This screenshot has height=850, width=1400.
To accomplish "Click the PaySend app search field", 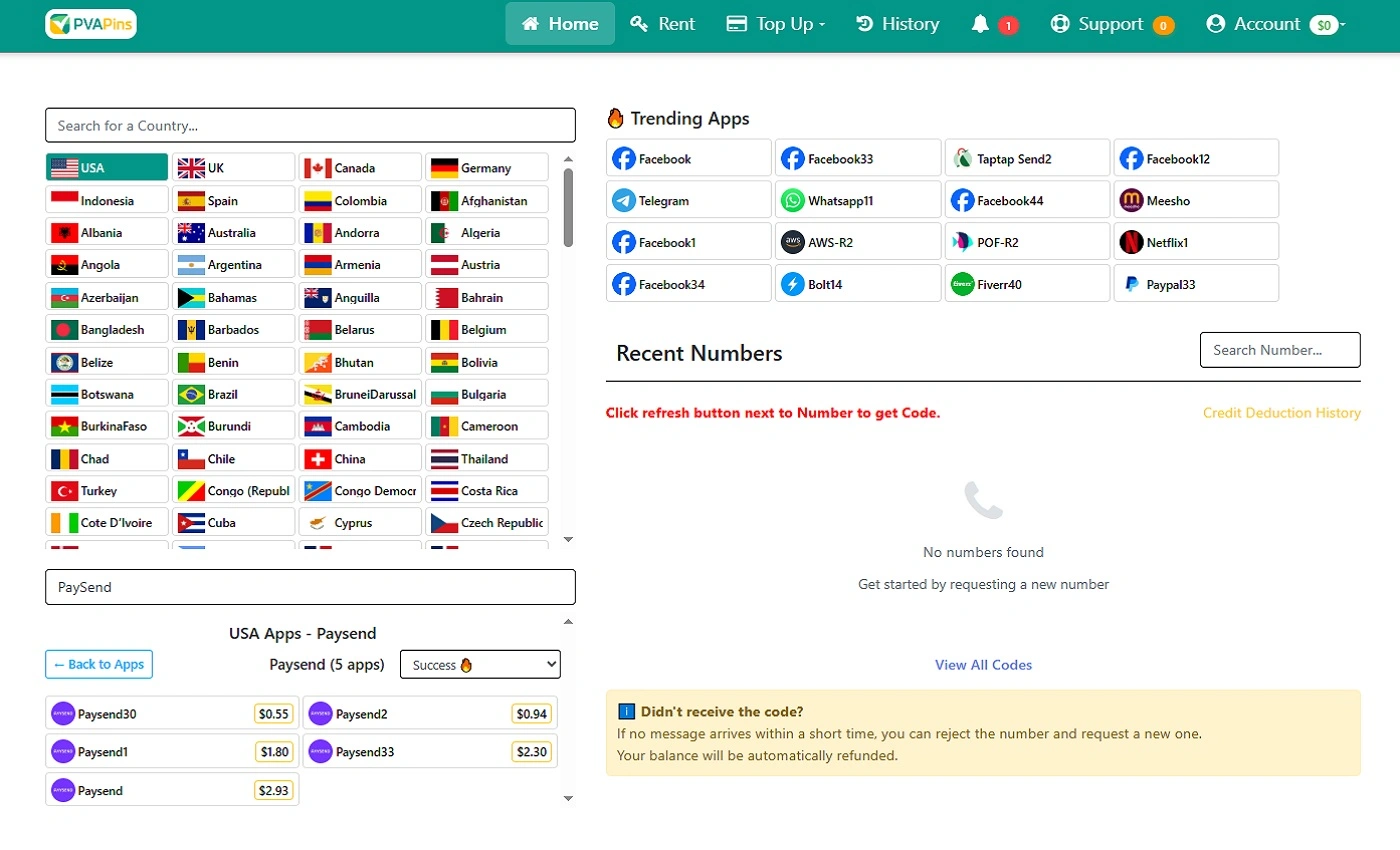I will point(310,587).
